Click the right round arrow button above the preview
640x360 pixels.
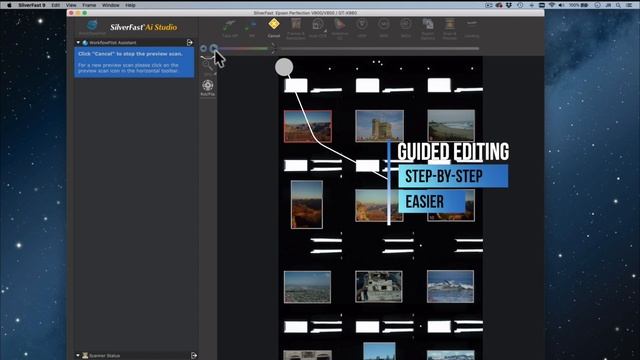(213, 49)
